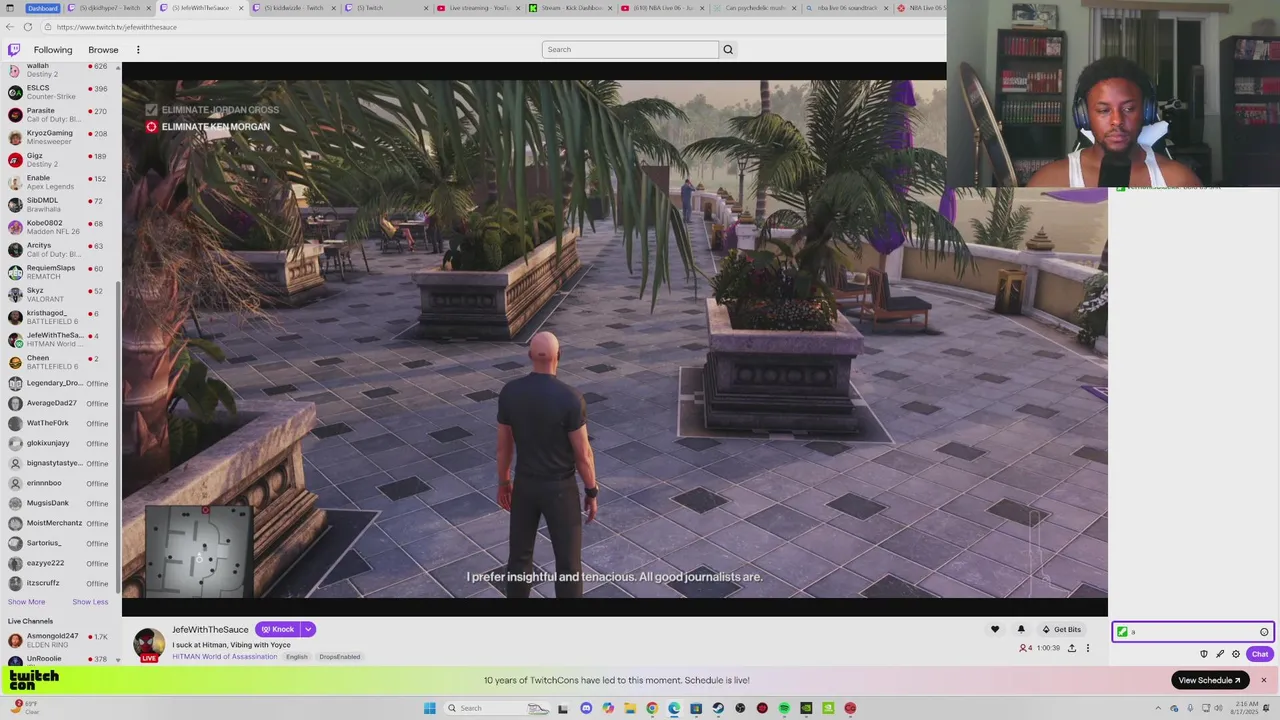Open the Windows Start menu
1280x720 pixels.
pyautogui.click(x=430, y=708)
